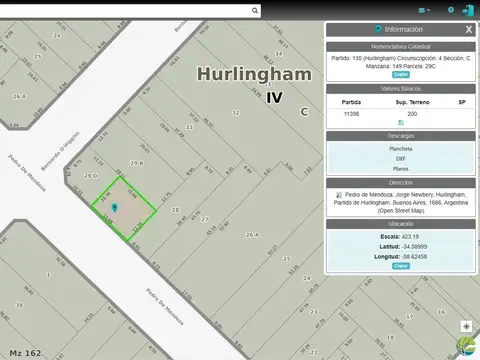Close the Información panel
This screenshot has width=480, height=360.
click(x=469, y=30)
